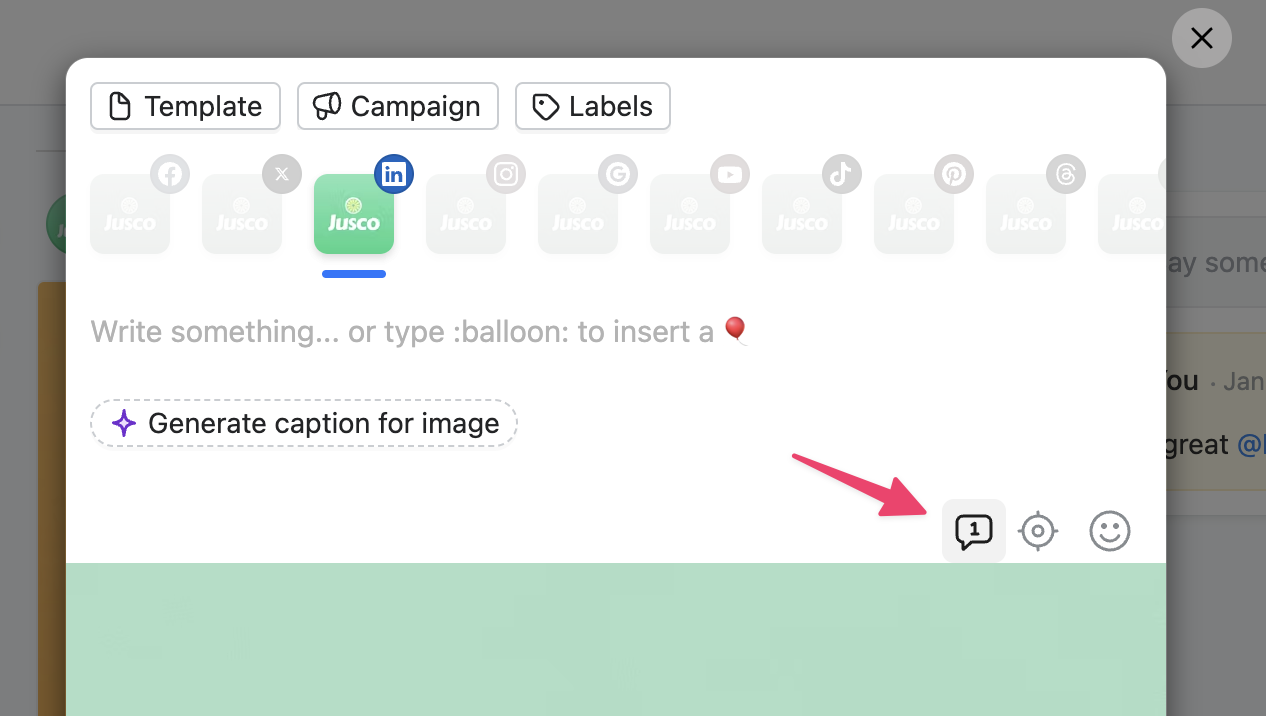This screenshot has height=716, width=1266.
Task: Toggle the X (Twitter) Jusco account
Action: tap(242, 214)
